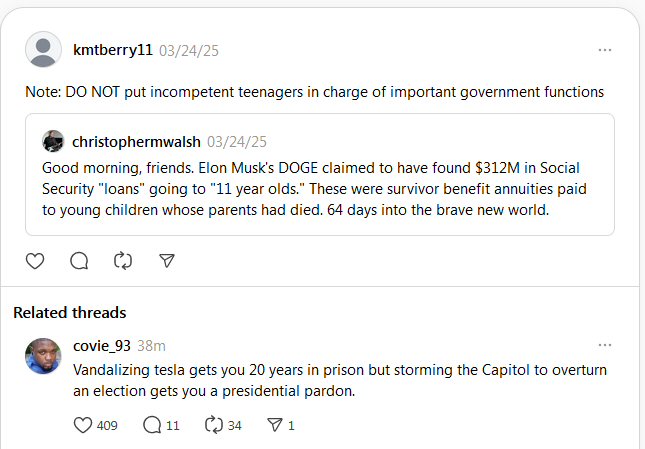Open the quoted post about DOGE claims
Viewport: 645px width, 449px height.
click(320, 188)
